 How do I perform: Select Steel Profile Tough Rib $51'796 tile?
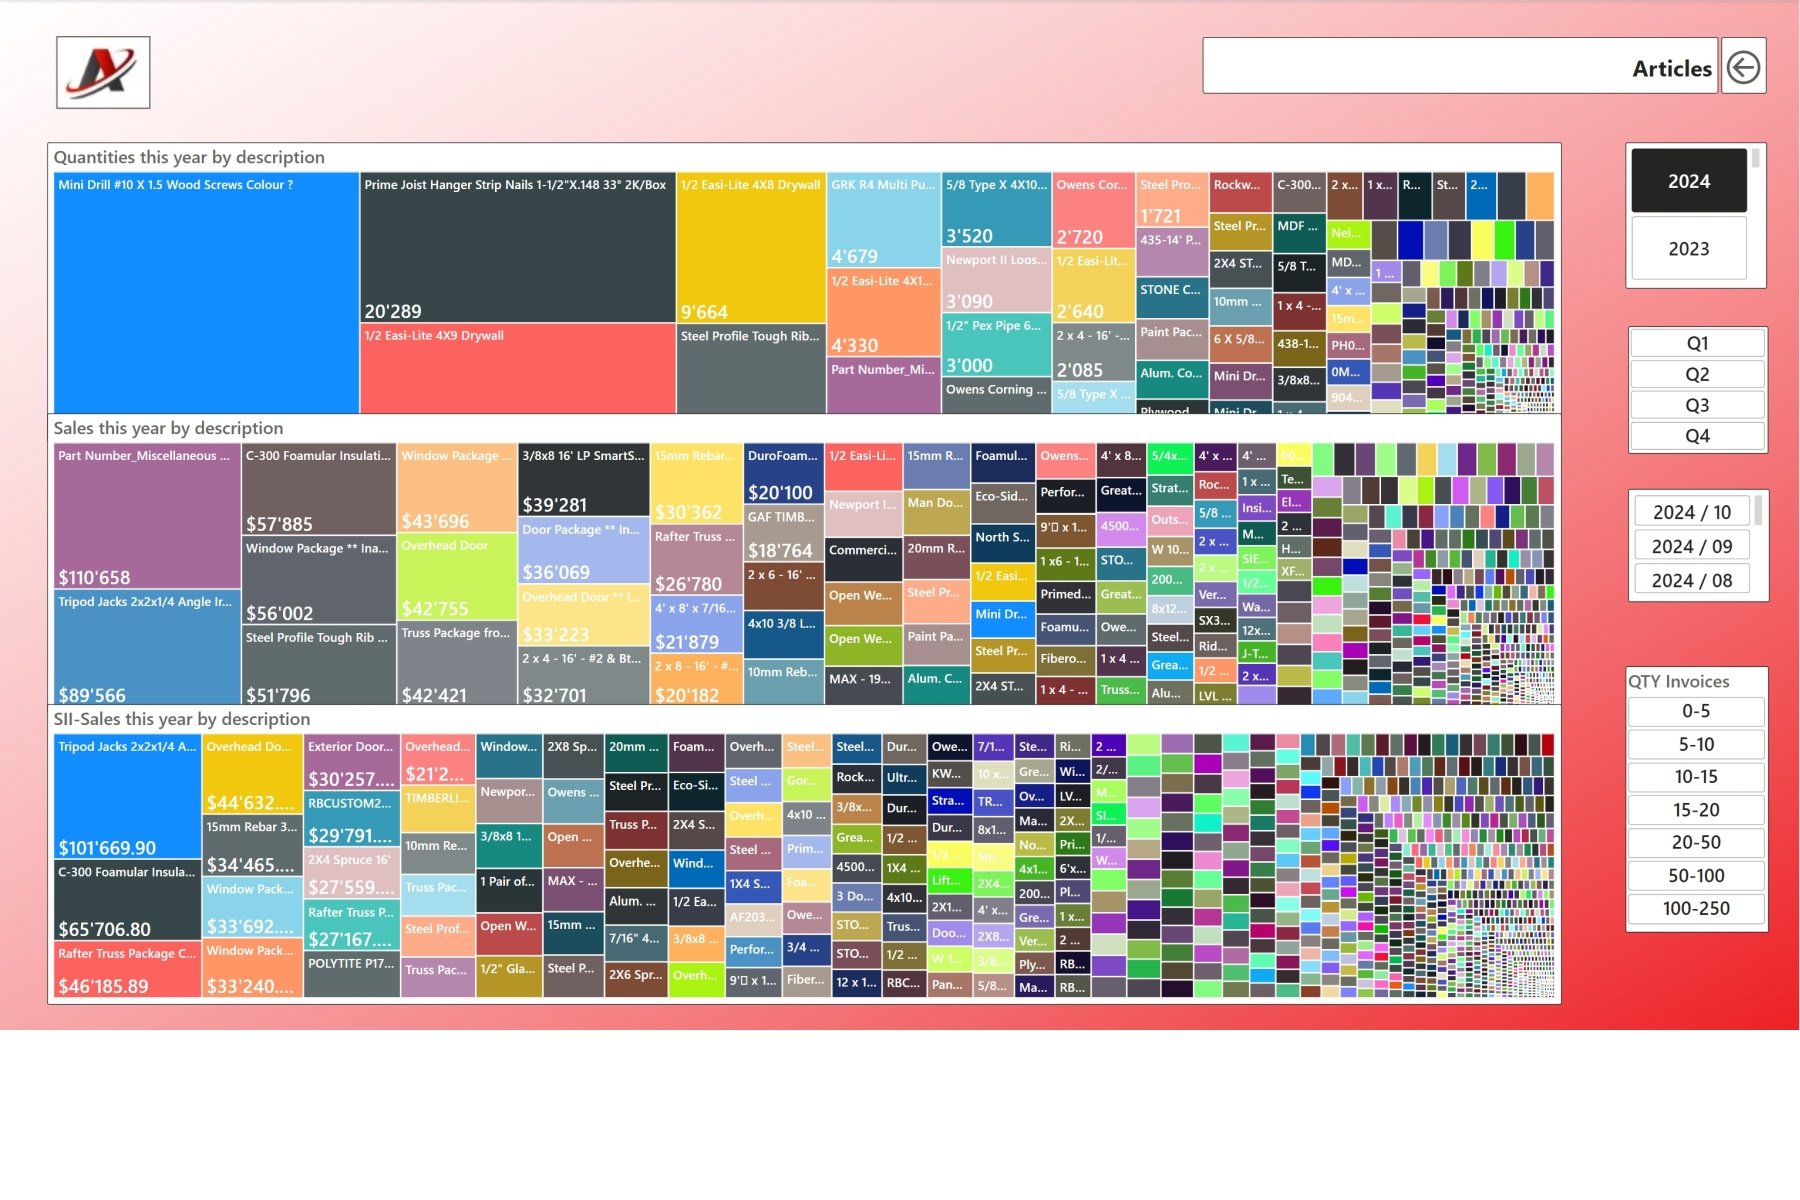(318, 665)
